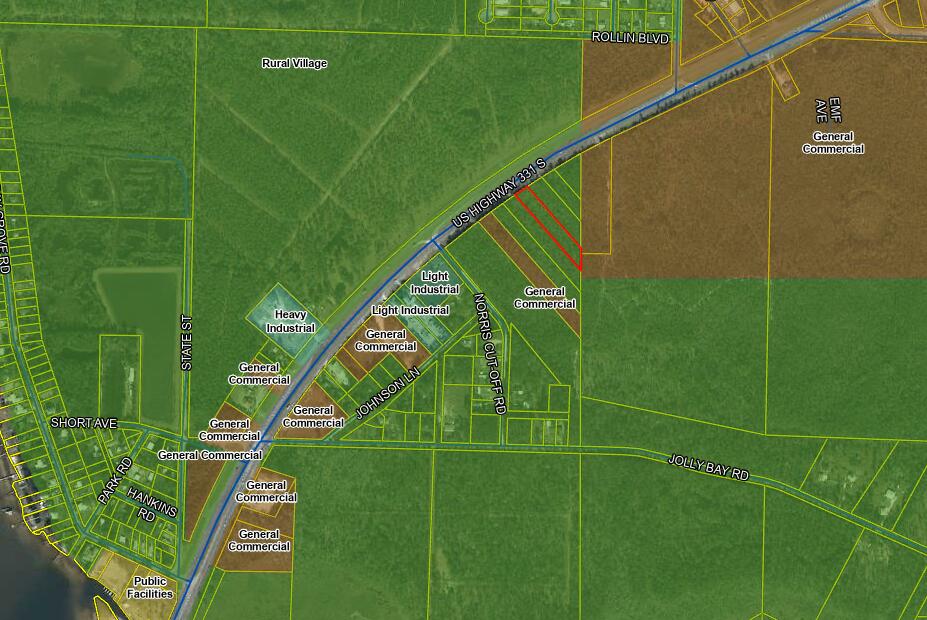This screenshot has width=927, height=620.
Task: Select the General Commercial parcel near Norris Cut Off
Action: [546, 299]
